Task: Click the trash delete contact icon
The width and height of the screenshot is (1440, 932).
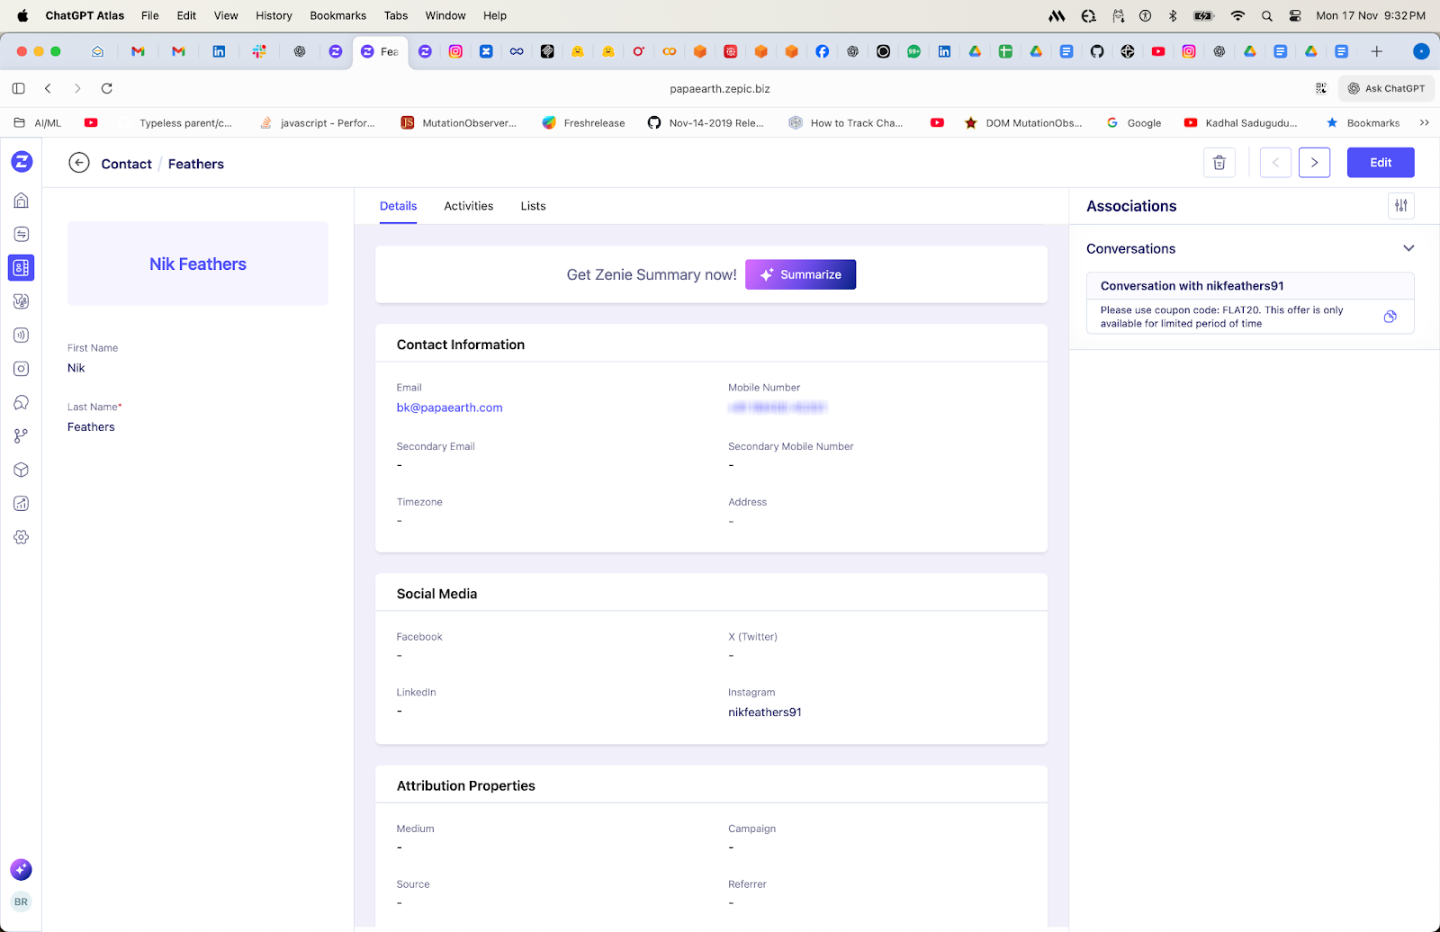Action: point(1219,163)
